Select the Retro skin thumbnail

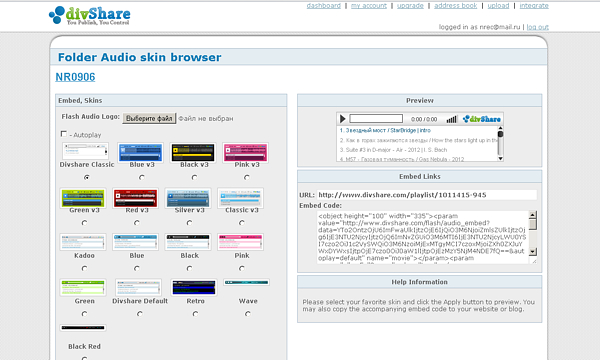pos(194,287)
